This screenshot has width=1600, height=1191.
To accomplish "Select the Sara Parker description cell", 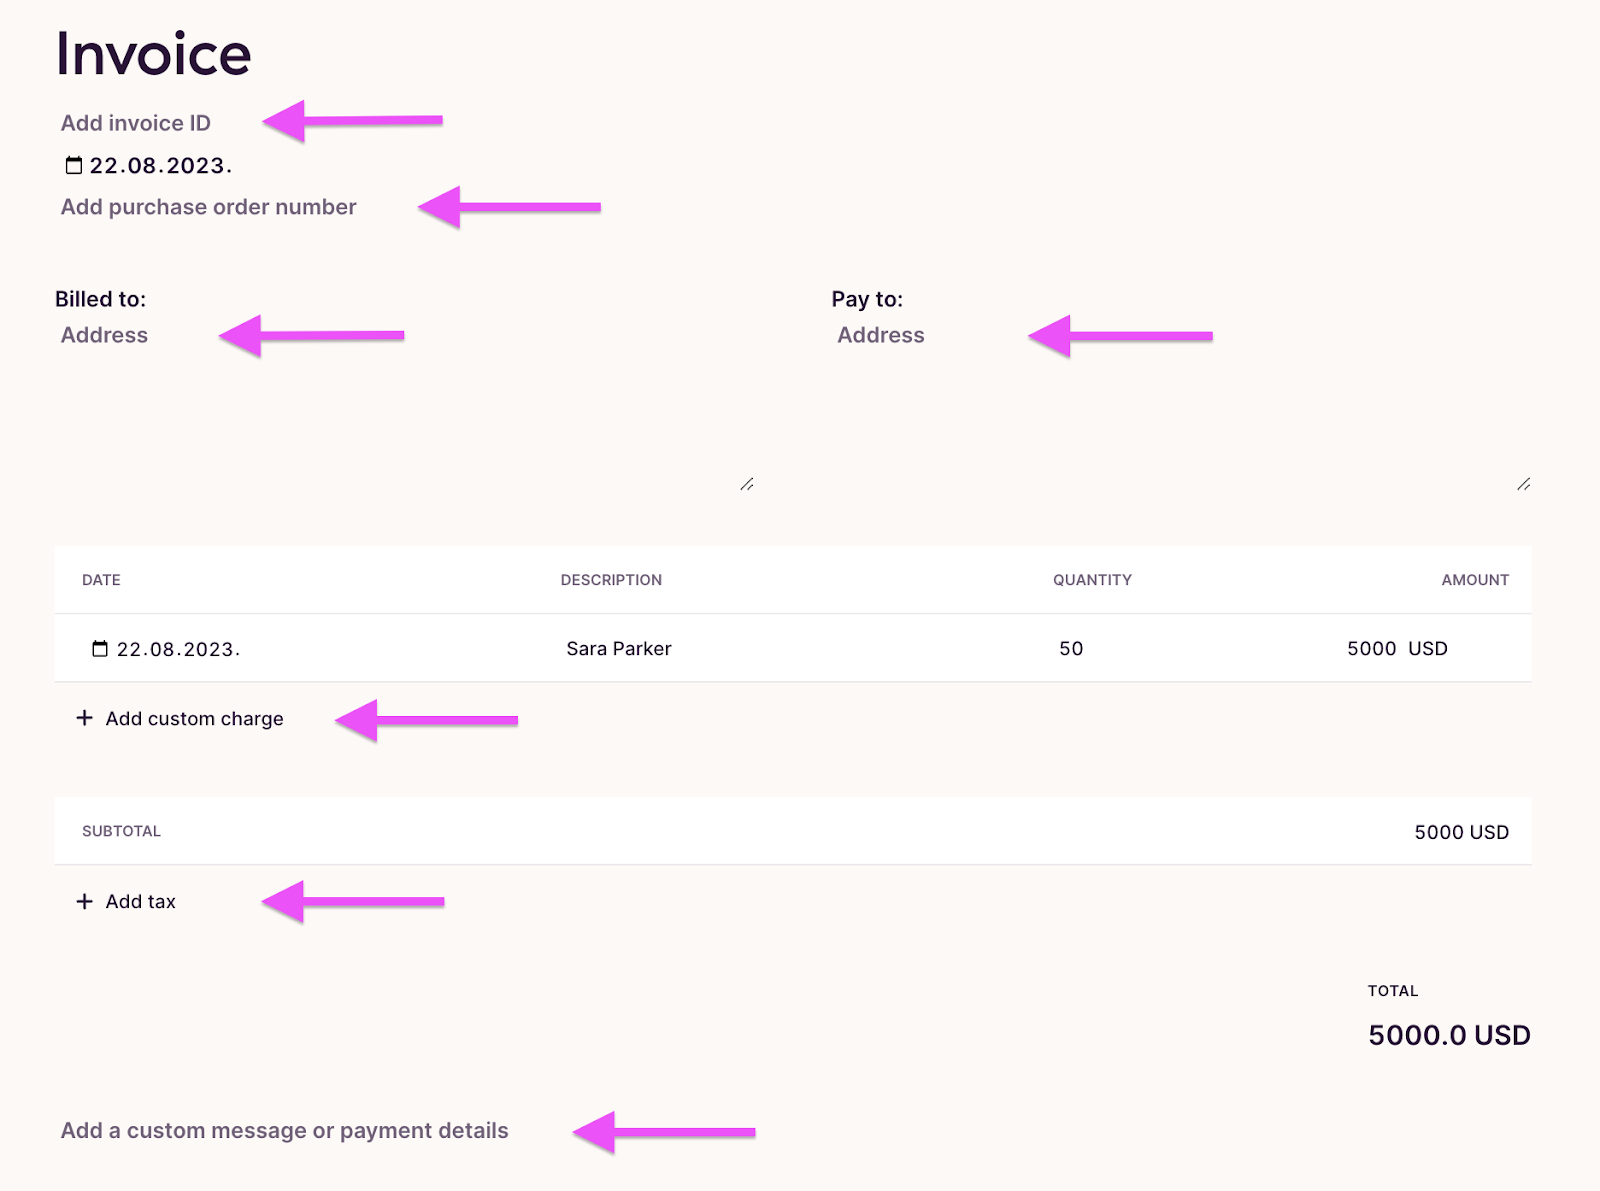I will pyautogui.click(x=617, y=648).
